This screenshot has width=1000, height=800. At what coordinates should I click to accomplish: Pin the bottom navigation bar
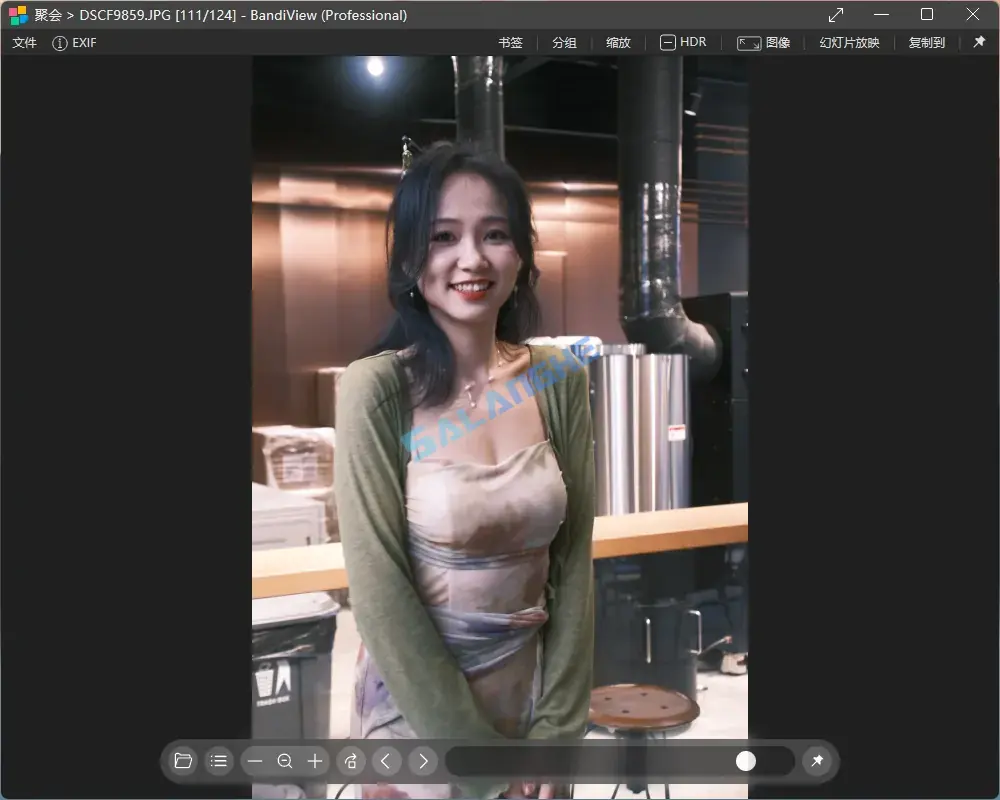point(817,761)
